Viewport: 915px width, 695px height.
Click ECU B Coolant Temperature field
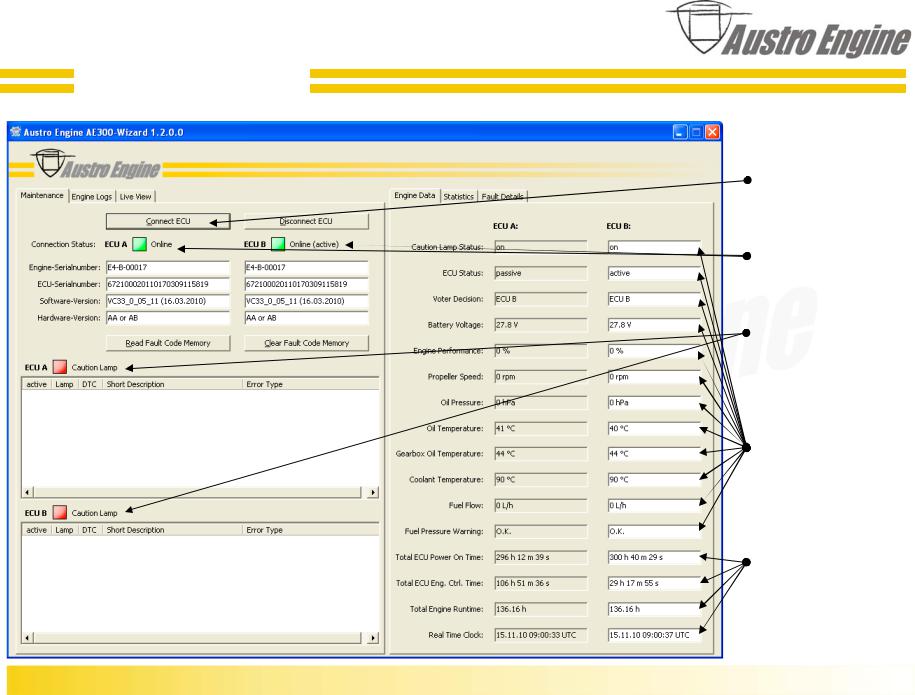(x=654, y=480)
